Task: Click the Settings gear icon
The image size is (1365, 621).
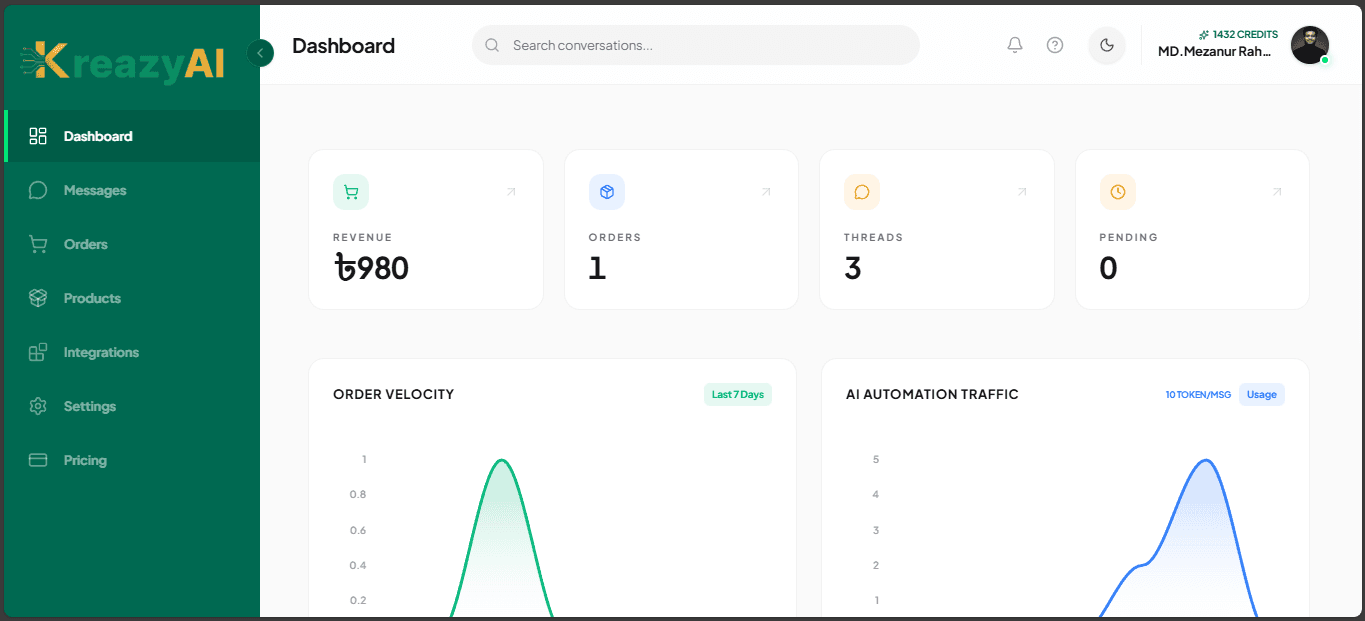Action: [38, 406]
